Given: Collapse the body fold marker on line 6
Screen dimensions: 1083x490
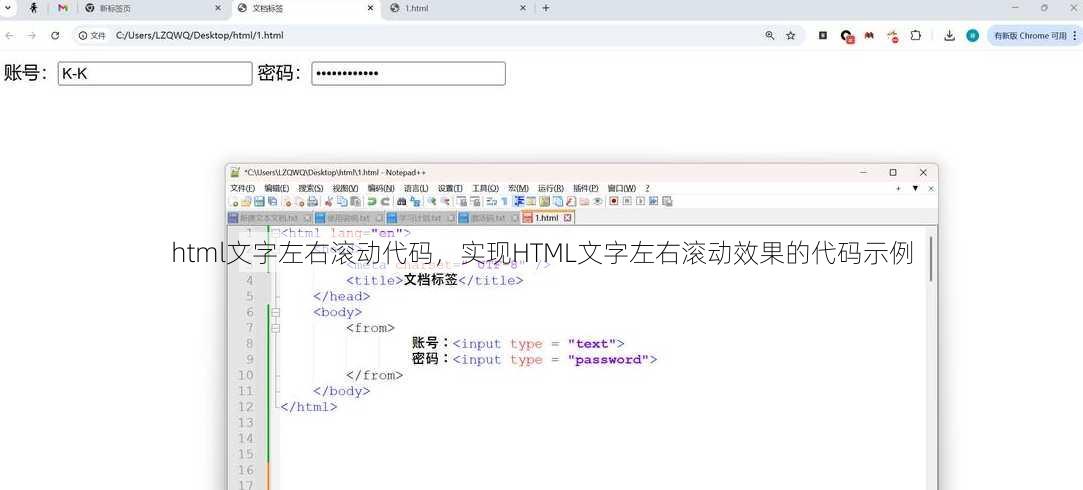Looking at the screenshot, I should (x=276, y=312).
